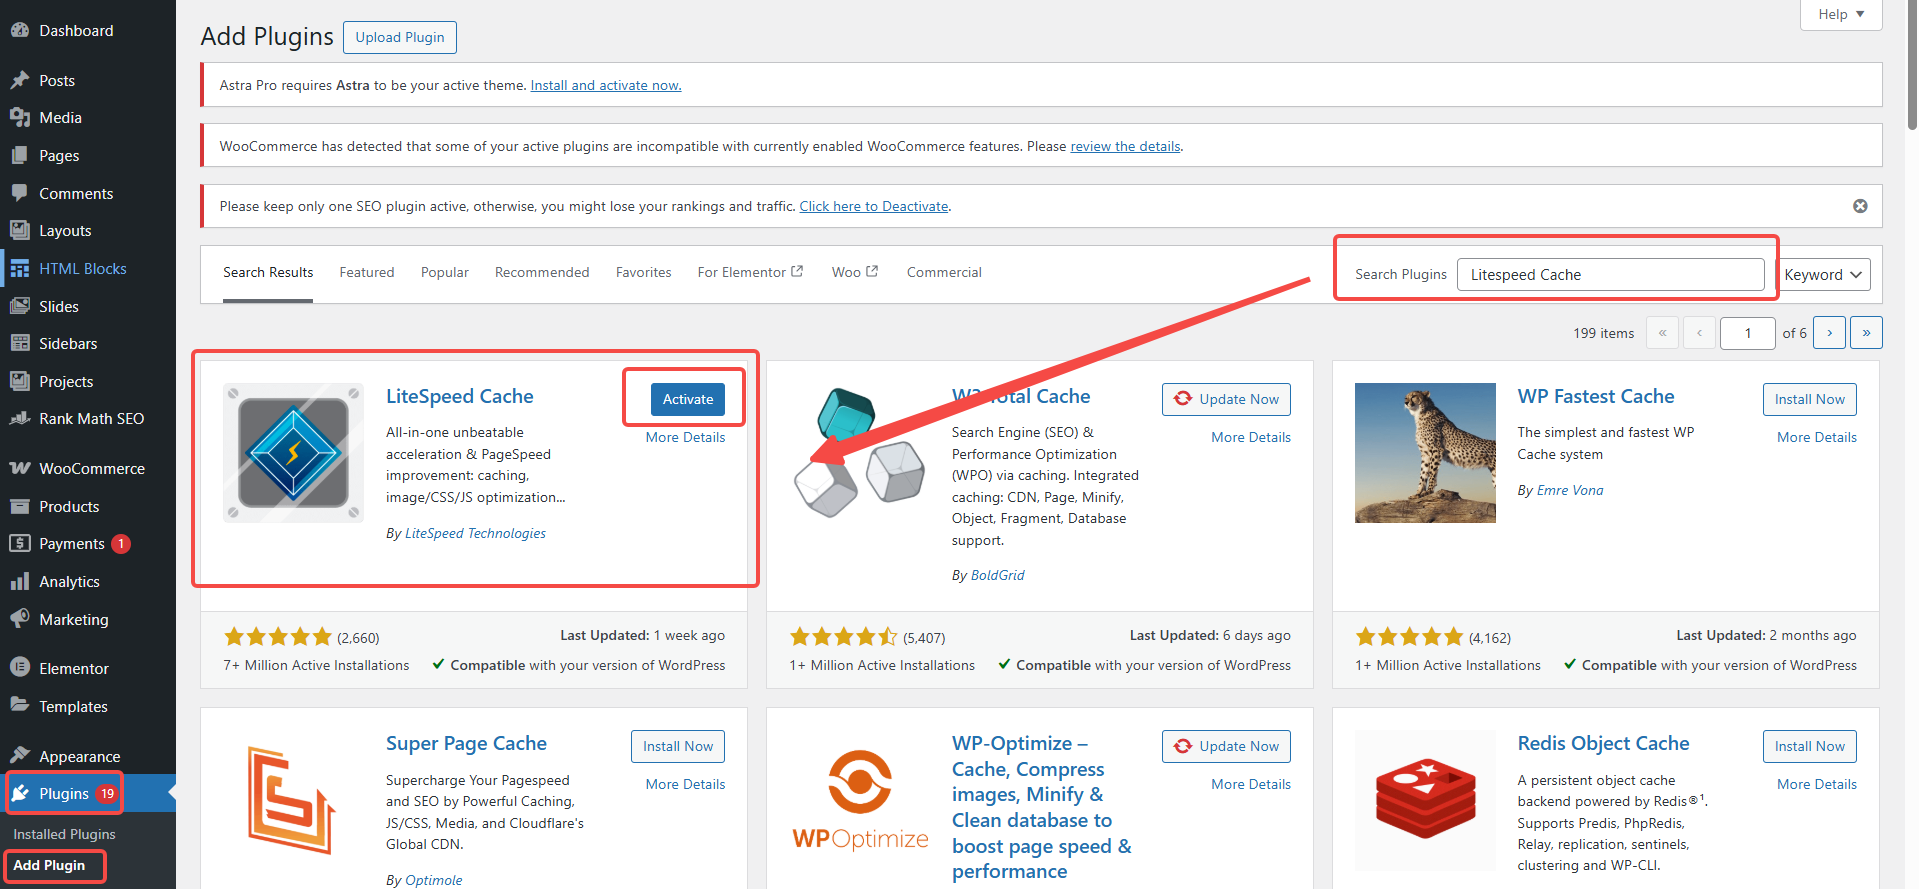Open More Details for Super Page Cache
The height and width of the screenshot is (889, 1919).
tap(685, 784)
